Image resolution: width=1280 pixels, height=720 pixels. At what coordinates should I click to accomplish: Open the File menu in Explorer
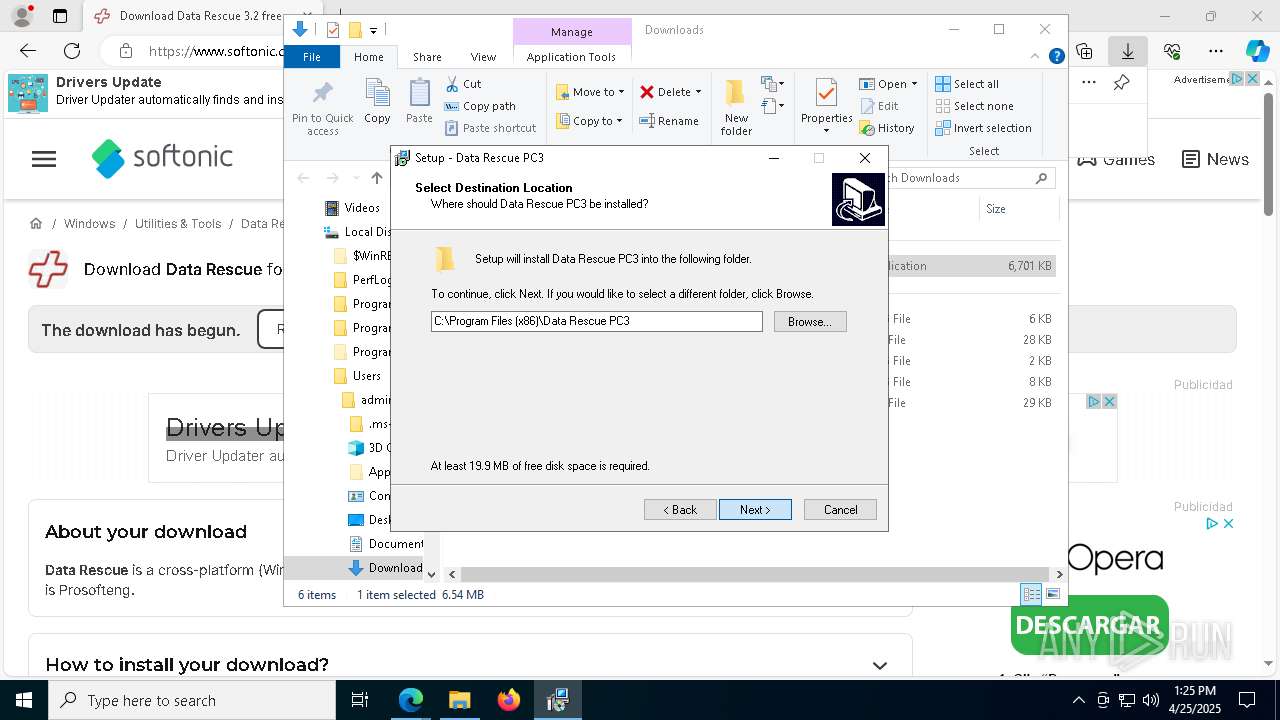[312, 57]
